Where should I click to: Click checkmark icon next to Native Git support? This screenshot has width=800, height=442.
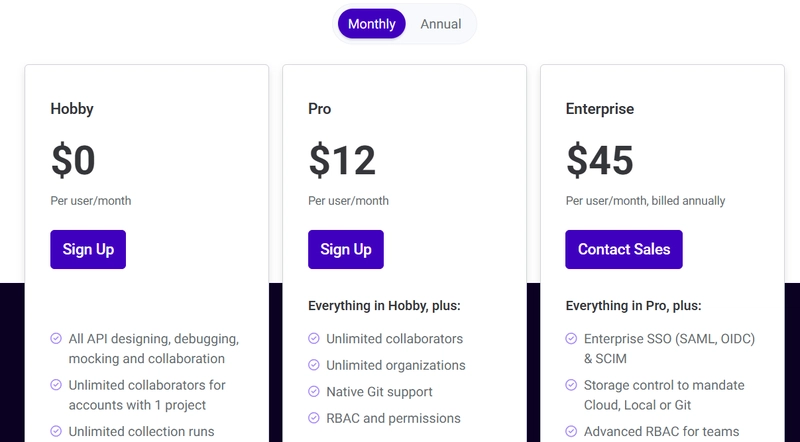314,391
